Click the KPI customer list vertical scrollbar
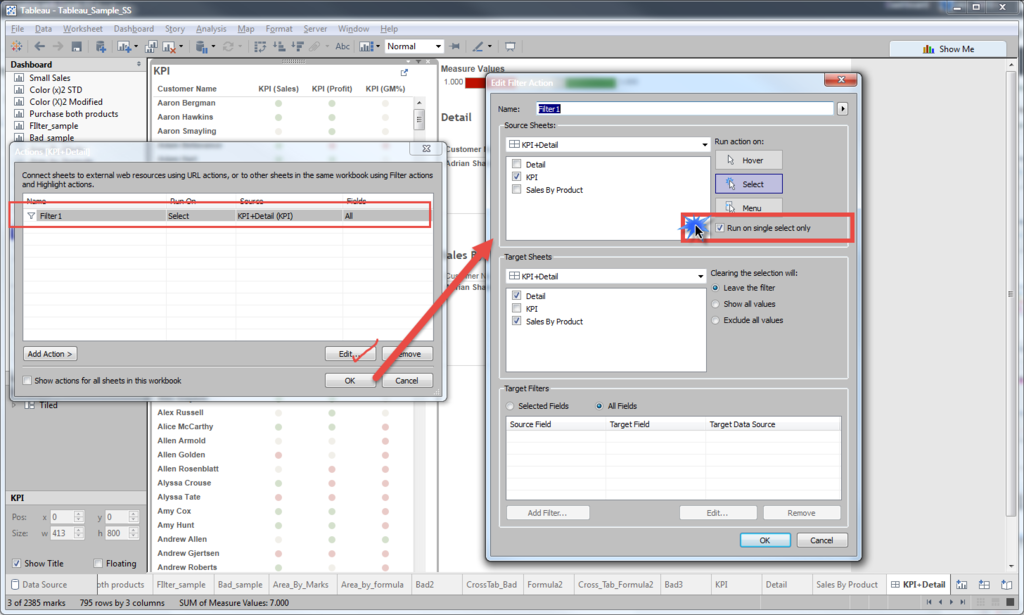 click(419, 121)
